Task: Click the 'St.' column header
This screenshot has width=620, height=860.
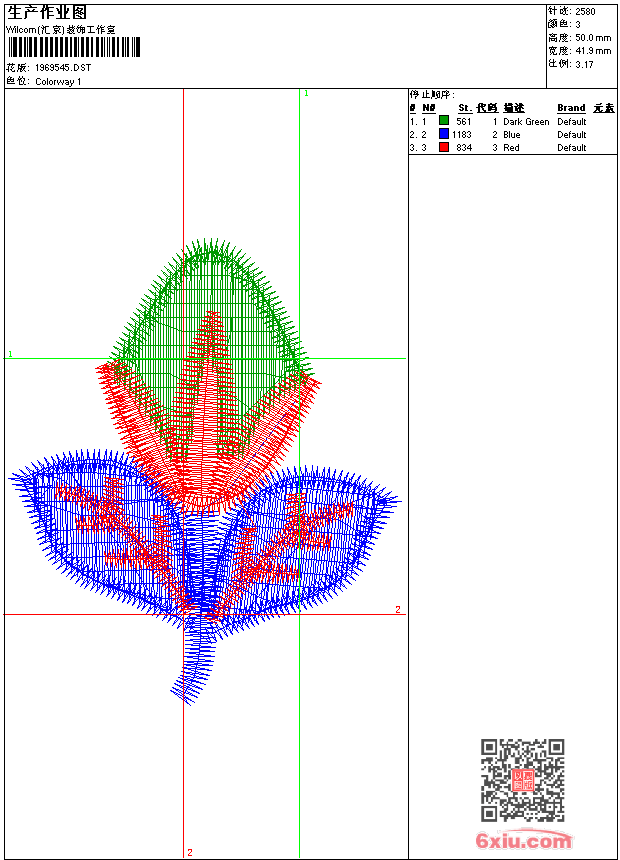Action: 465,108
